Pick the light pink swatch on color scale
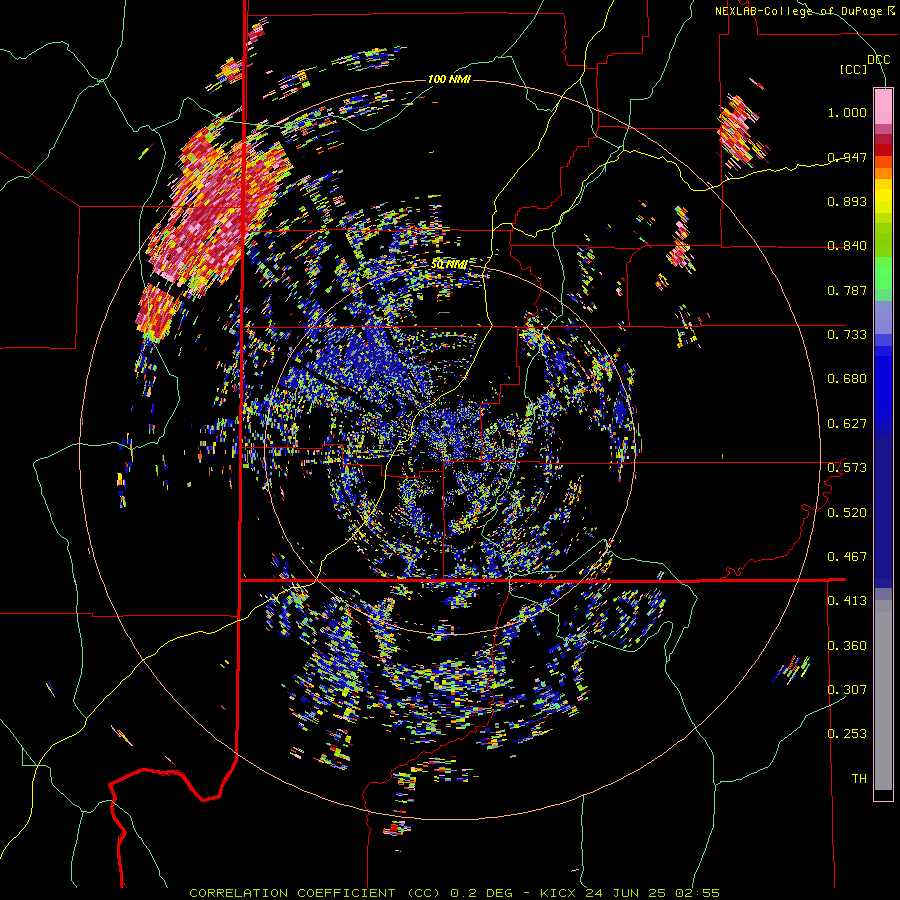This screenshot has width=900, height=900. click(883, 107)
